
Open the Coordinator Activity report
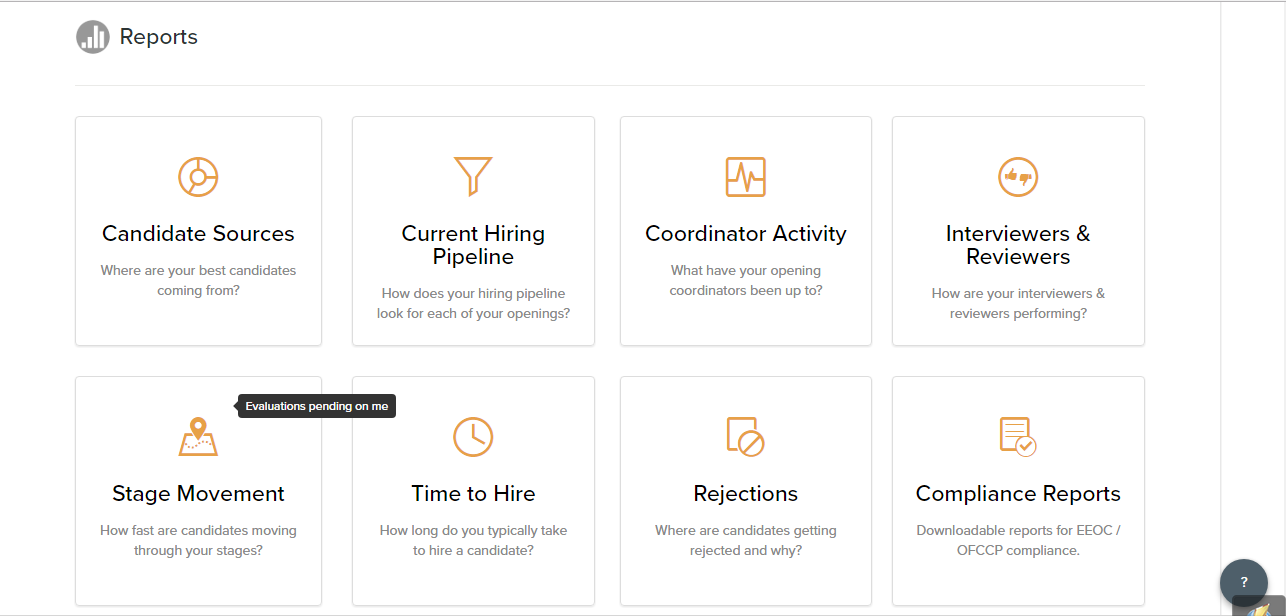746,230
